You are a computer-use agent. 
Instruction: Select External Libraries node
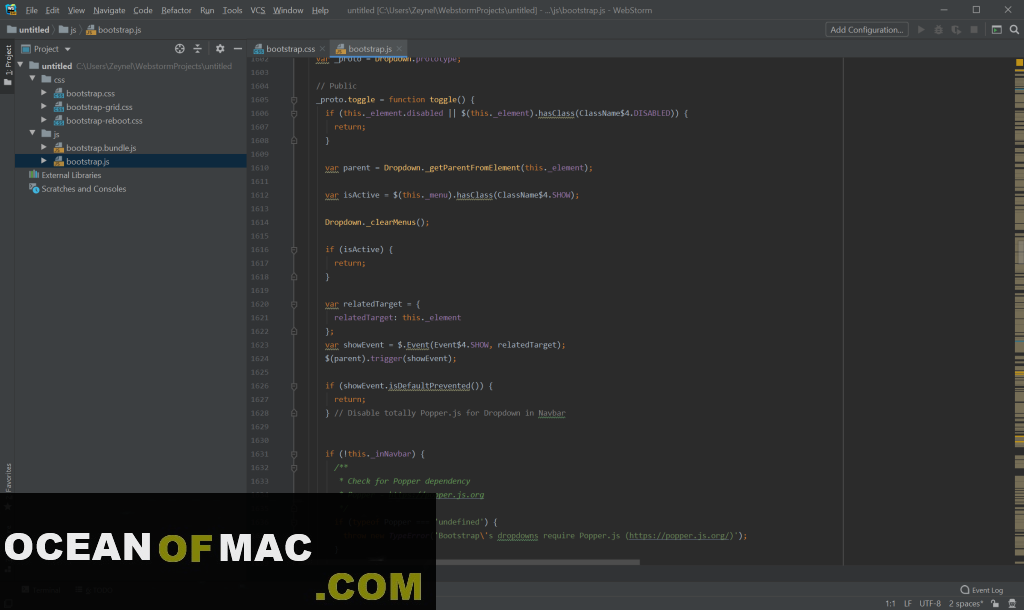[71, 175]
